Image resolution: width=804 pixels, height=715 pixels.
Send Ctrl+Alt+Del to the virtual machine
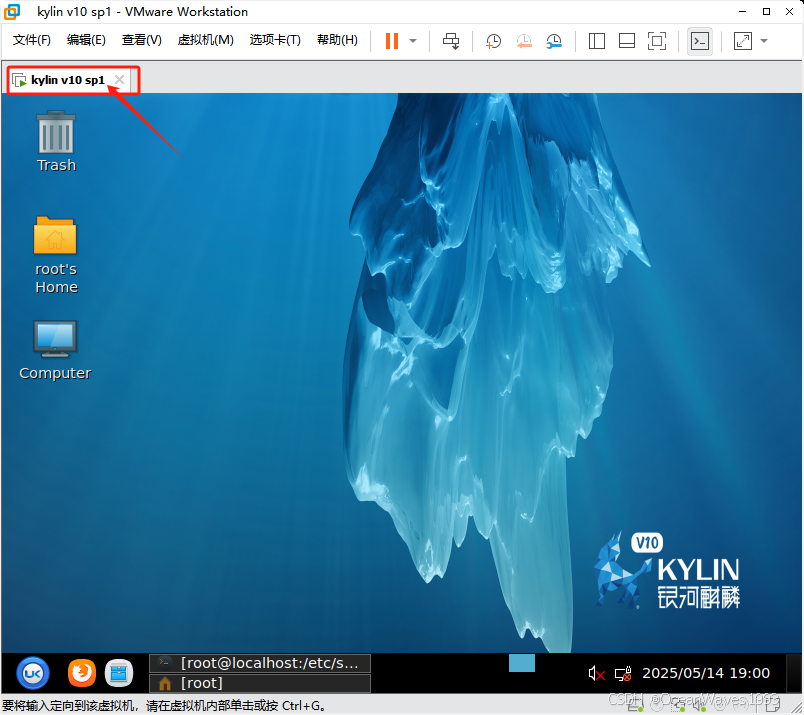[x=451, y=41]
